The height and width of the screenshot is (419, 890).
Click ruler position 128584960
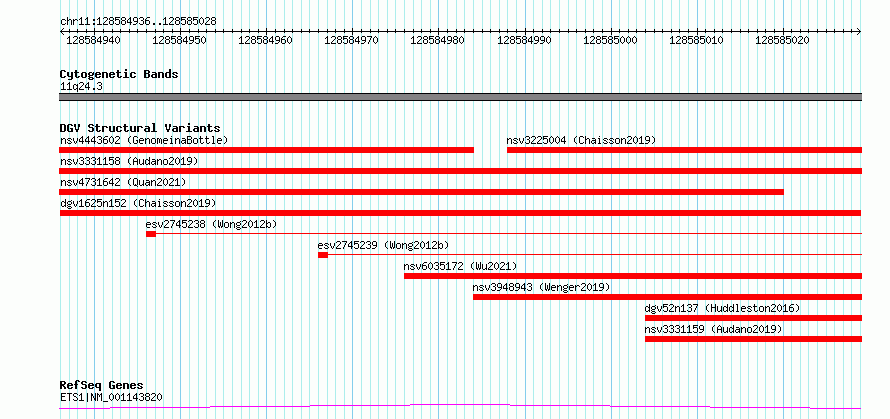pyautogui.click(x=266, y=40)
